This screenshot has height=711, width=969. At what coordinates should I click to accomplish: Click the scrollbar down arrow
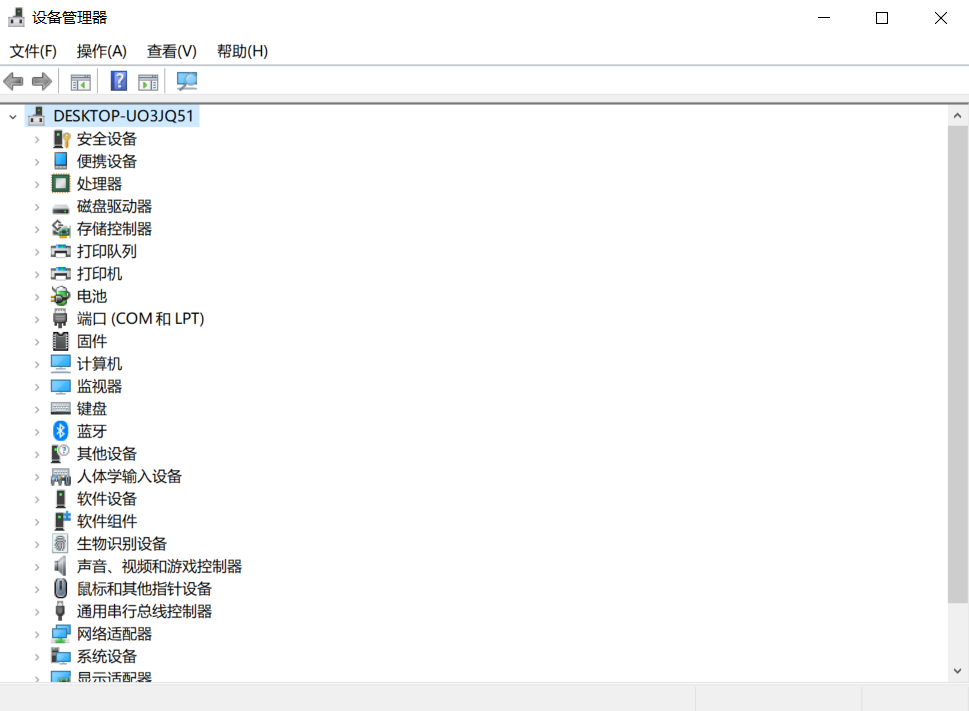957,670
